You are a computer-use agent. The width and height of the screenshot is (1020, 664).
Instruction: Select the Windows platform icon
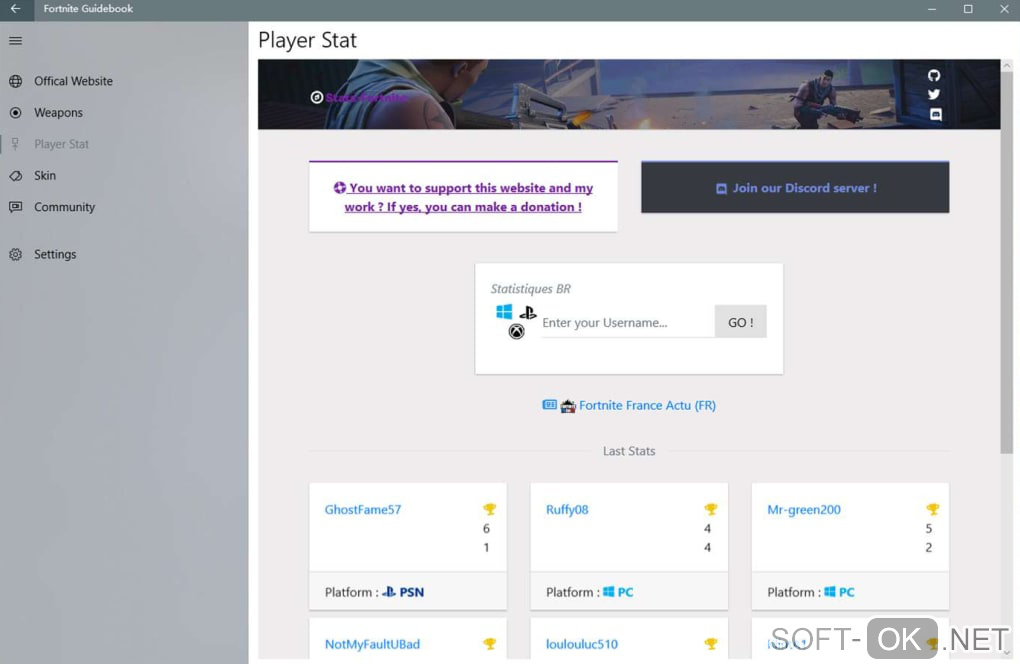(x=504, y=312)
